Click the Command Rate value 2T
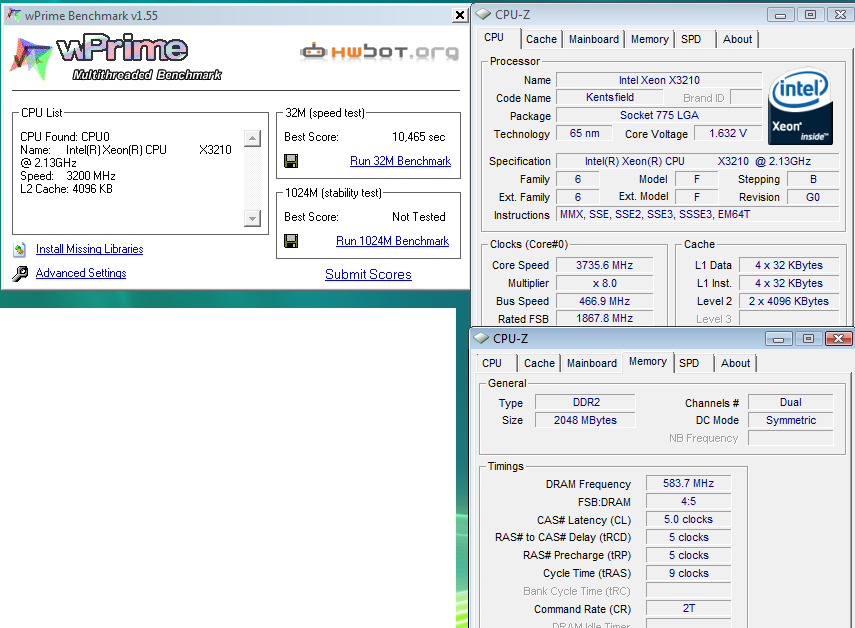855x628 pixels. coord(689,608)
